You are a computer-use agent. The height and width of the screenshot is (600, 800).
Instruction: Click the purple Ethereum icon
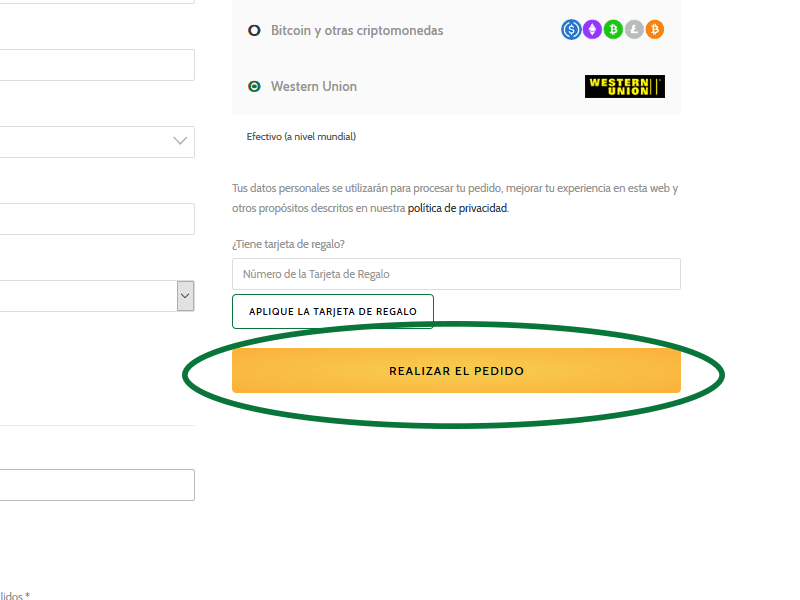click(x=591, y=30)
